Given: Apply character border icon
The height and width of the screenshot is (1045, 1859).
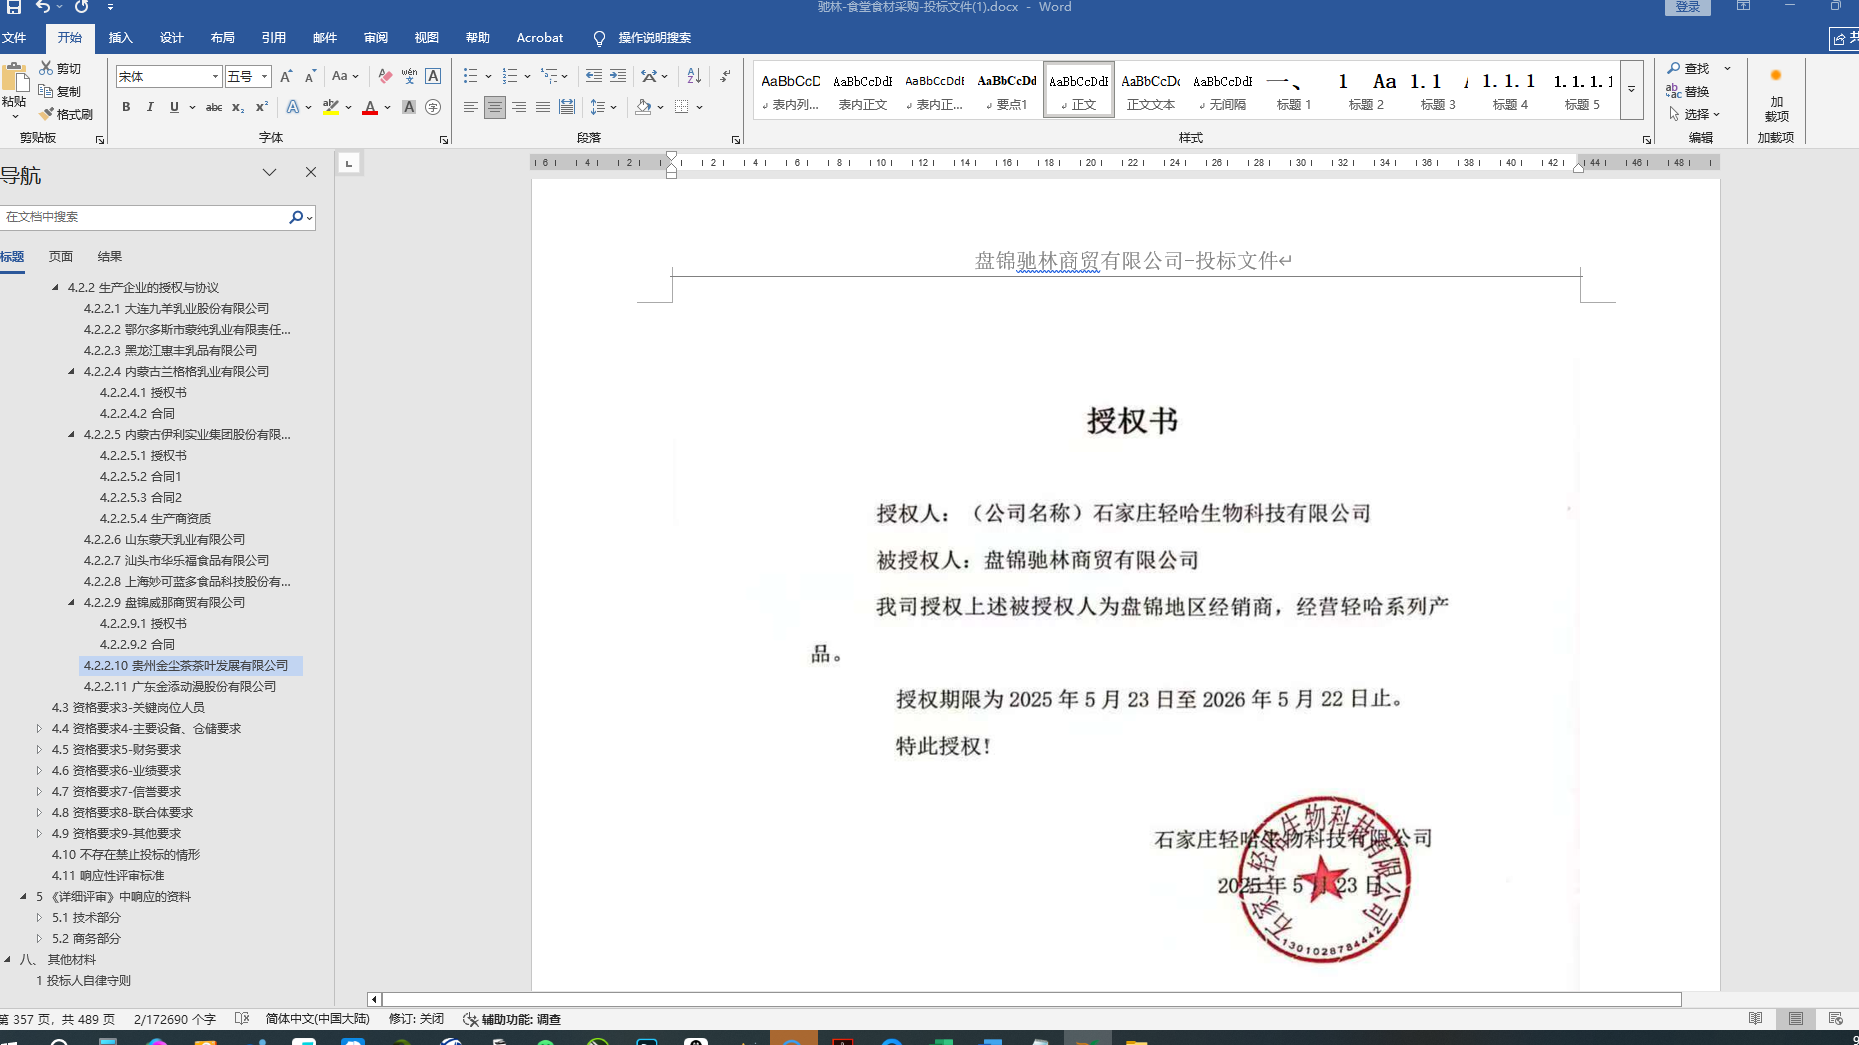Looking at the screenshot, I should coord(433,76).
